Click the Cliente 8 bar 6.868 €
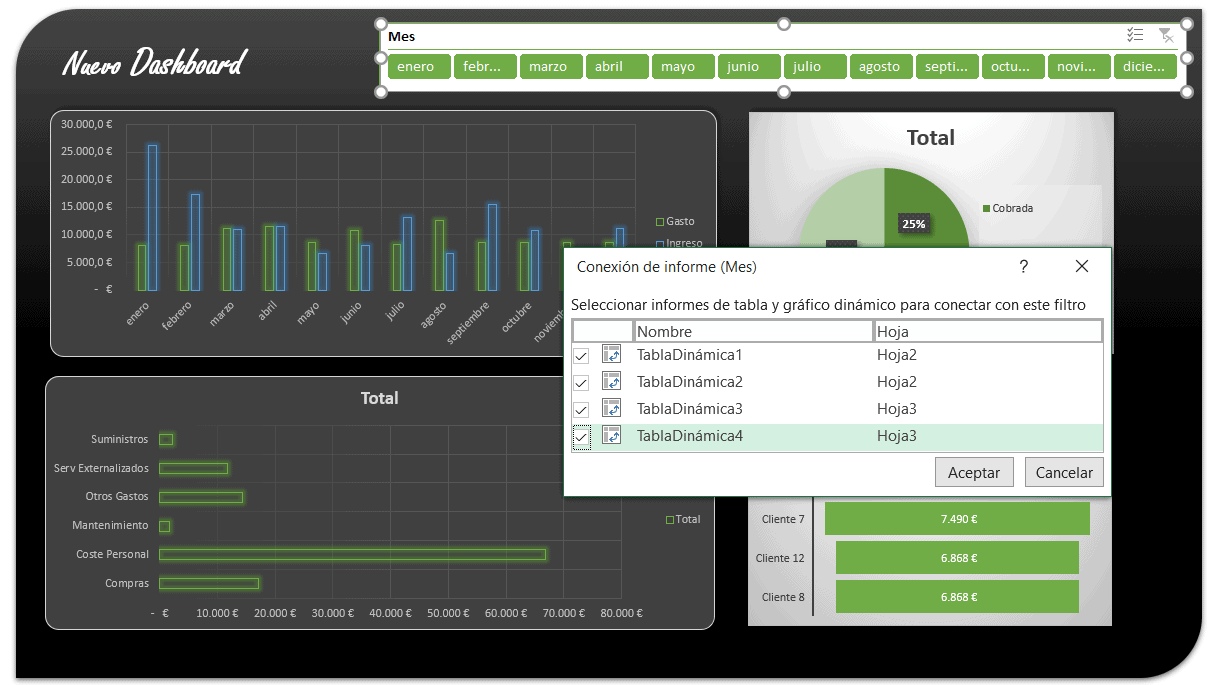 pyautogui.click(x=957, y=597)
